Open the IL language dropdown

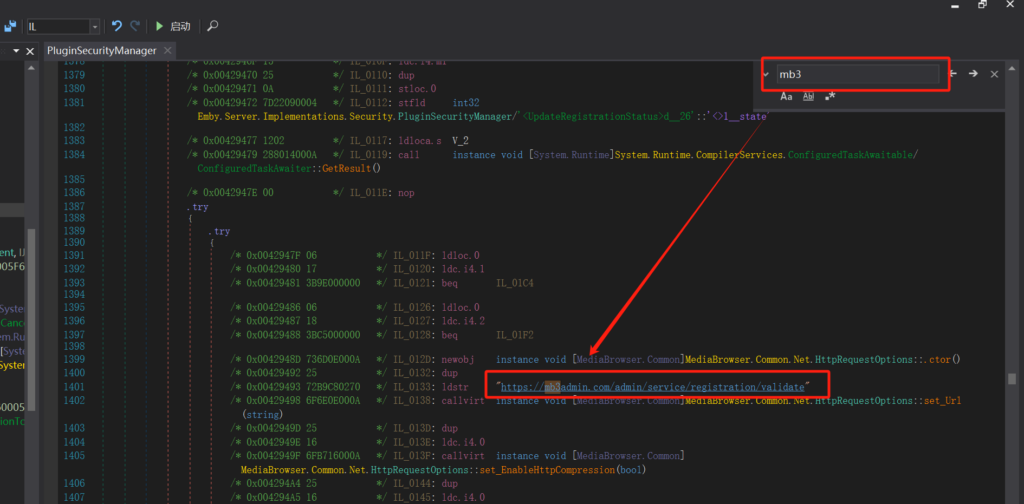pyautogui.click(x=95, y=27)
